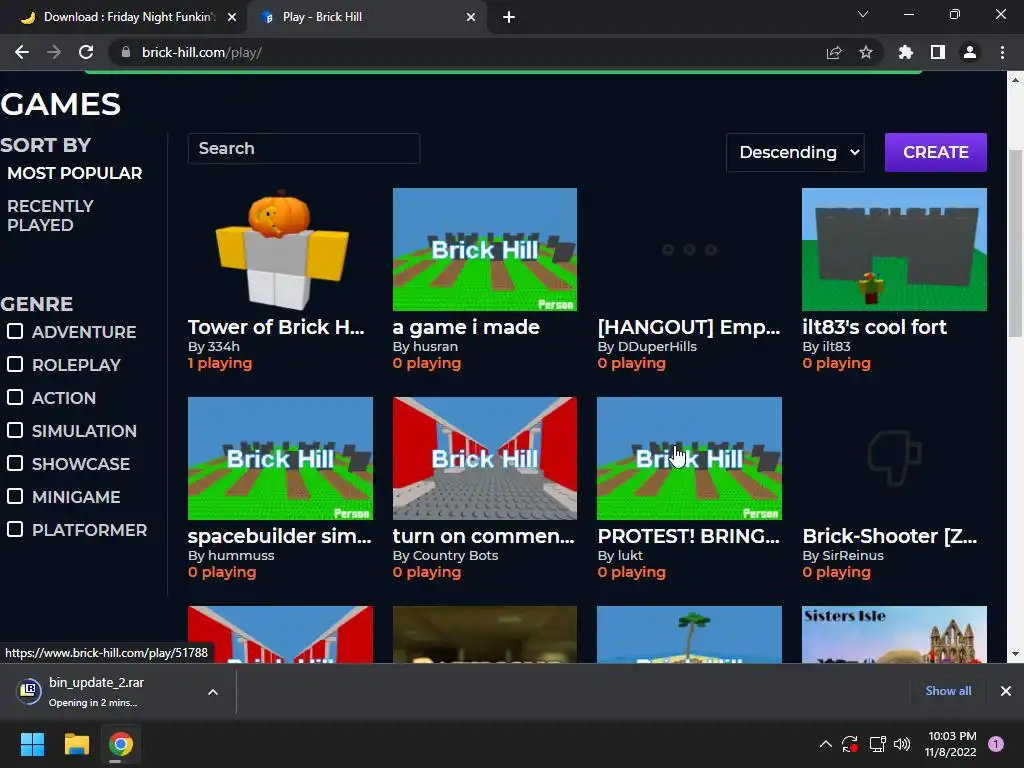1024x768 pixels.
Task: Share this page using share icon
Action: tap(834, 52)
